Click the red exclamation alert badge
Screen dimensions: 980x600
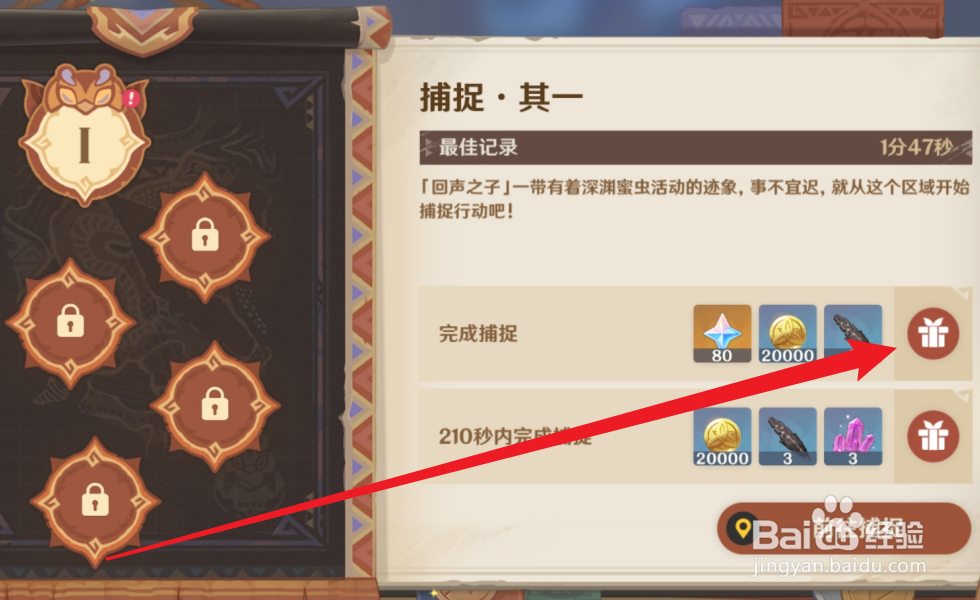tap(131, 98)
